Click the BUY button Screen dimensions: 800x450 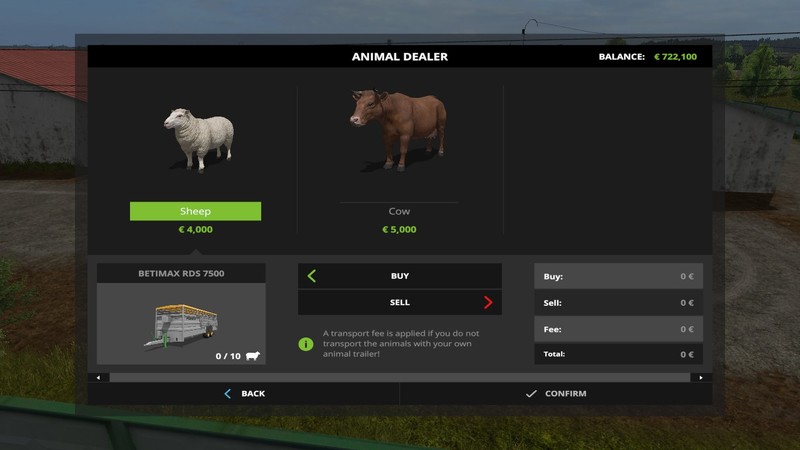[399, 276]
